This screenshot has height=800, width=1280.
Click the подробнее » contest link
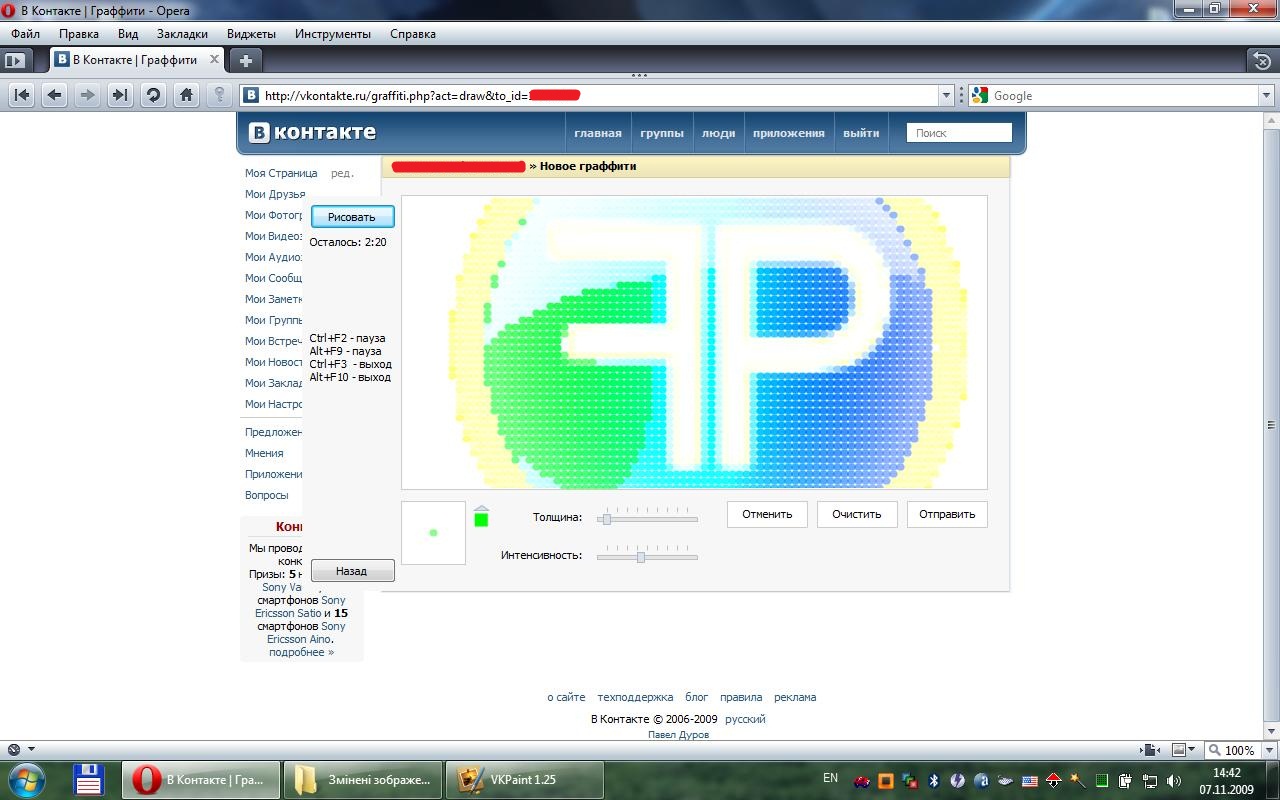tap(301, 652)
